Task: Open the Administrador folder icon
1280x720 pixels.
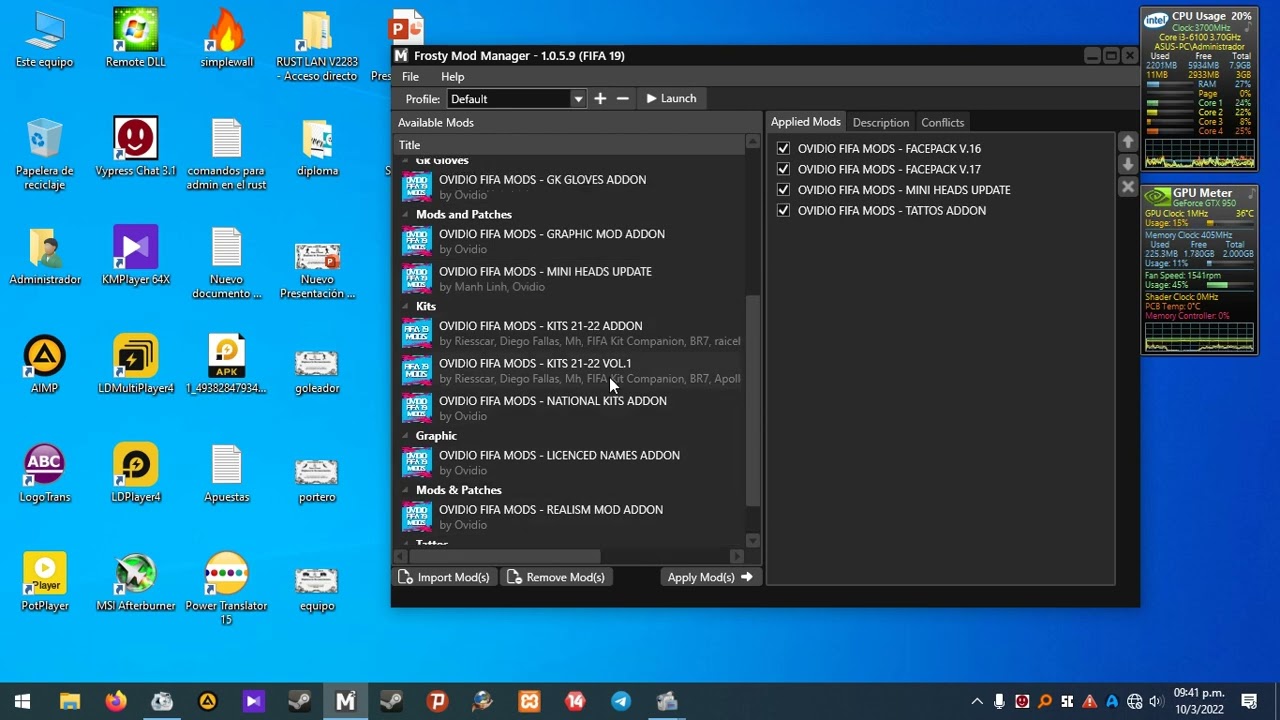Action: pos(44,256)
